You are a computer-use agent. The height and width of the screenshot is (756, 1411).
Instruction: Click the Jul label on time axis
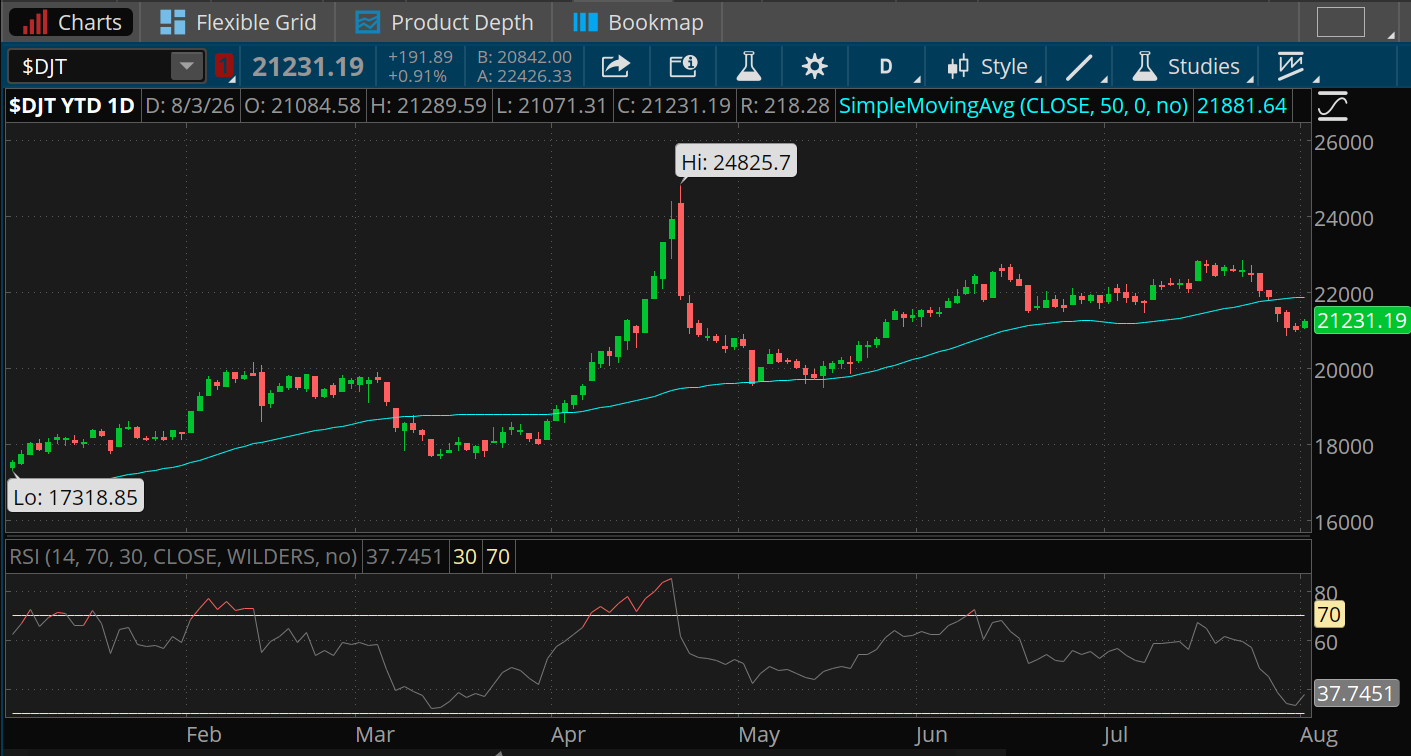click(1115, 736)
